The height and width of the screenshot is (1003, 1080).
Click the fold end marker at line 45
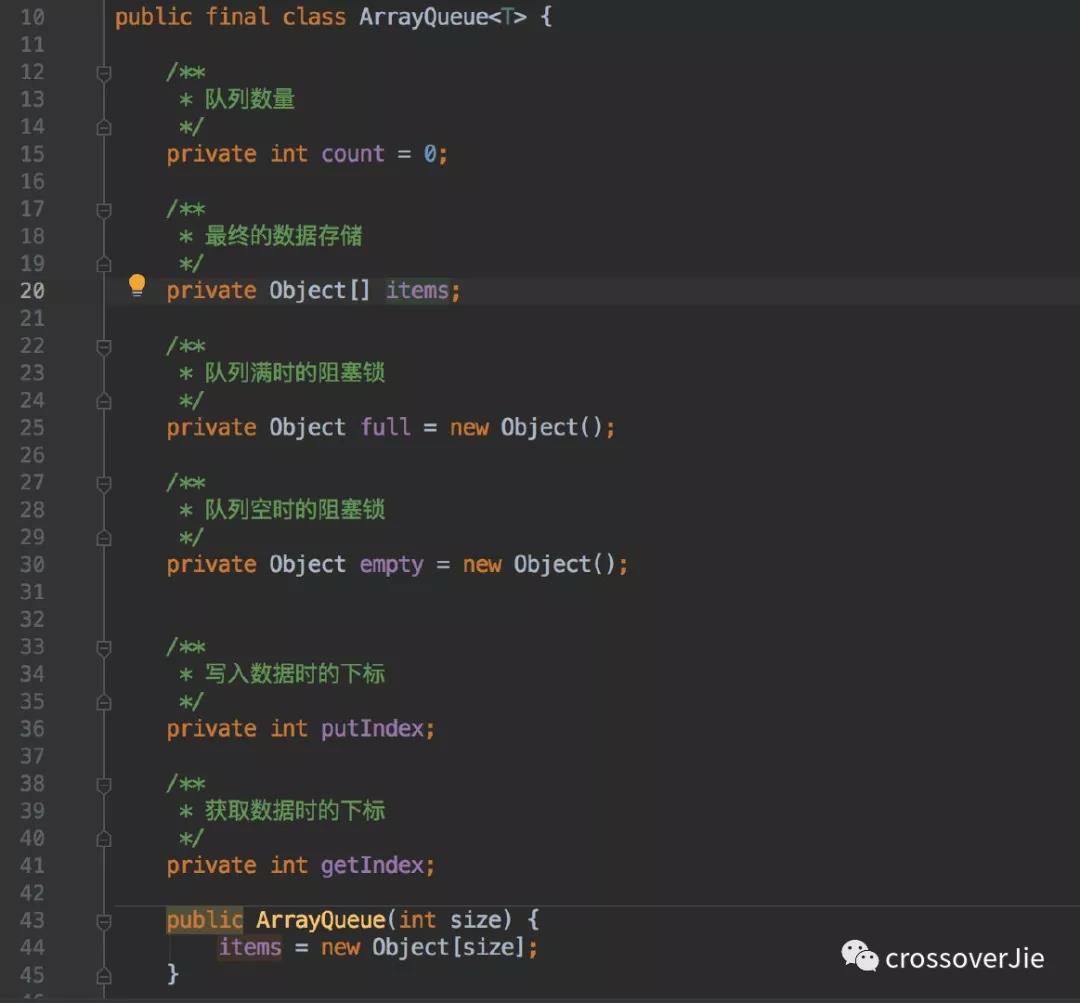click(104, 975)
